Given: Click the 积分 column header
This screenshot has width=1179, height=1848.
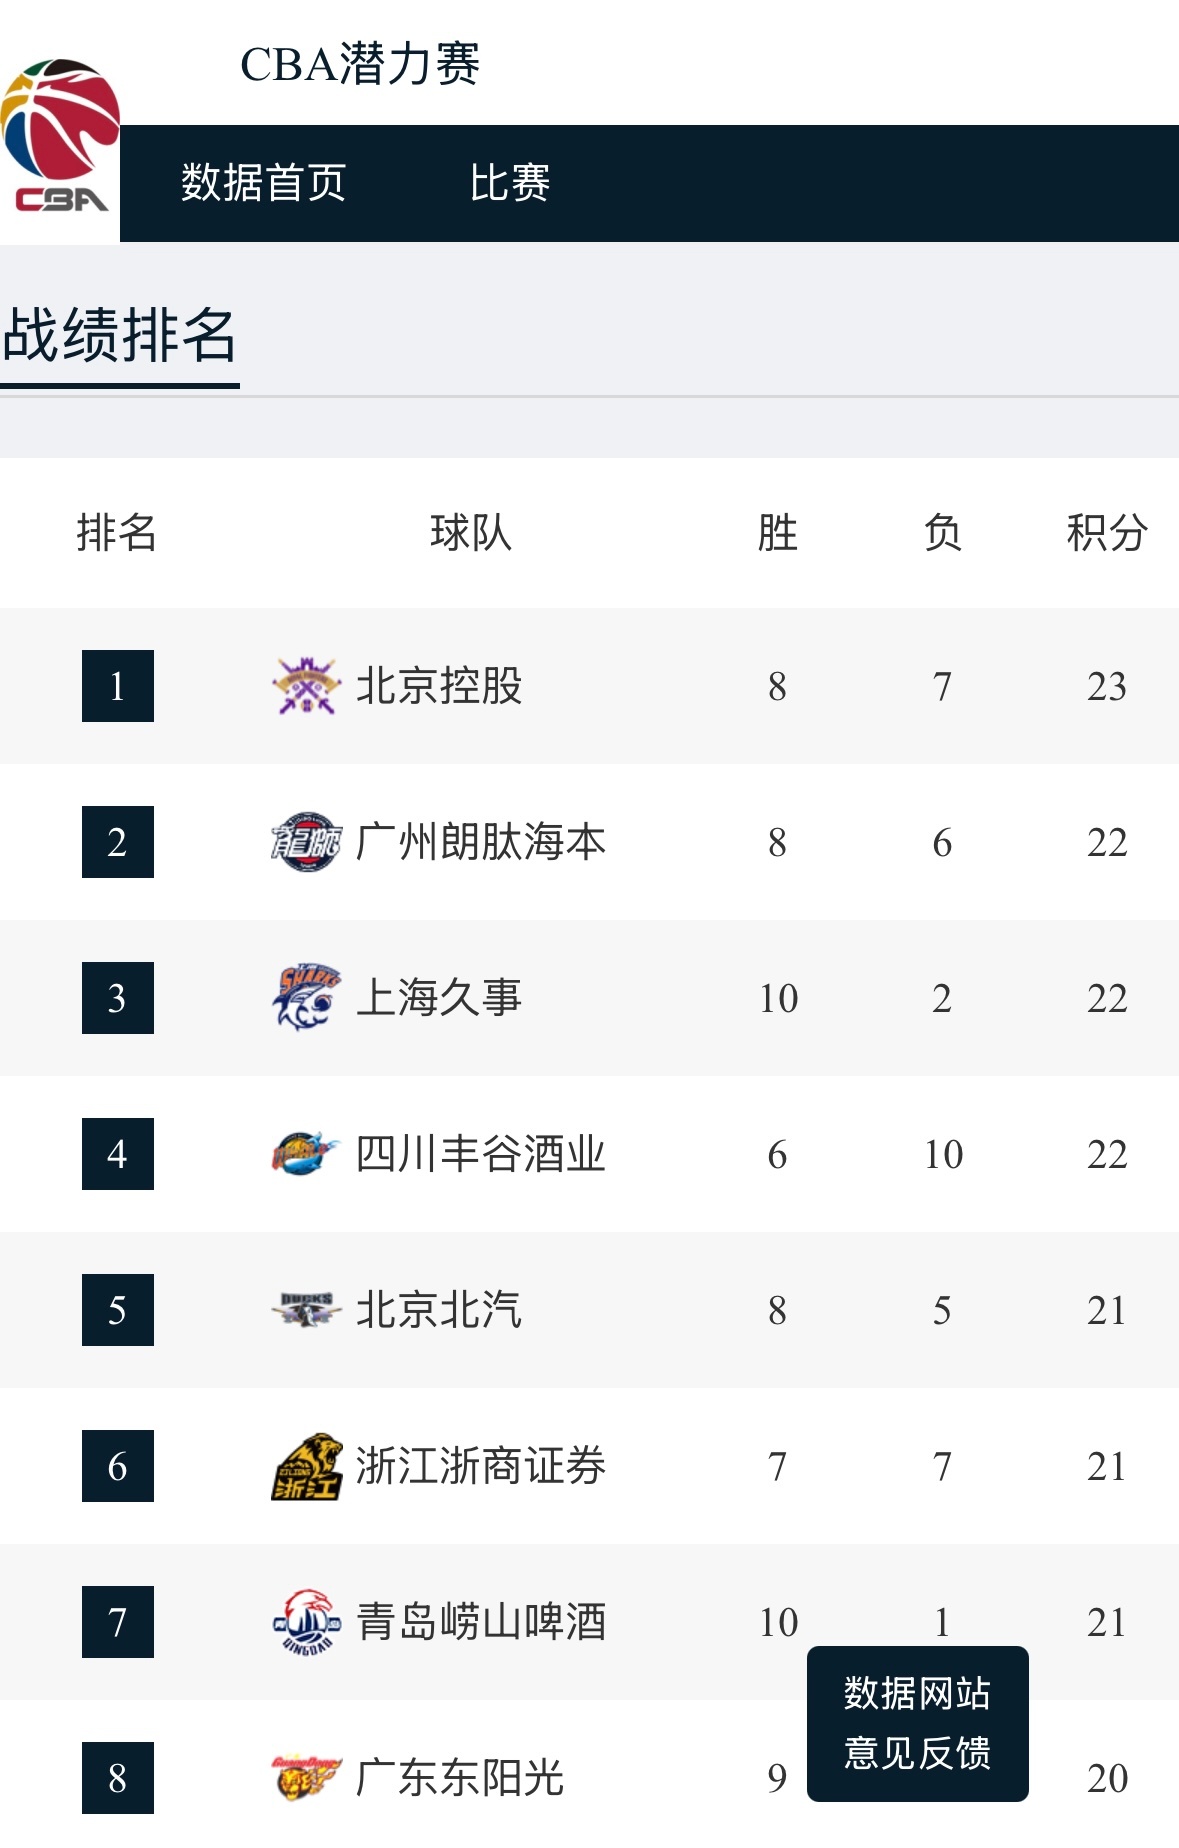Looking at the screenshot, I should [1106, 532].
